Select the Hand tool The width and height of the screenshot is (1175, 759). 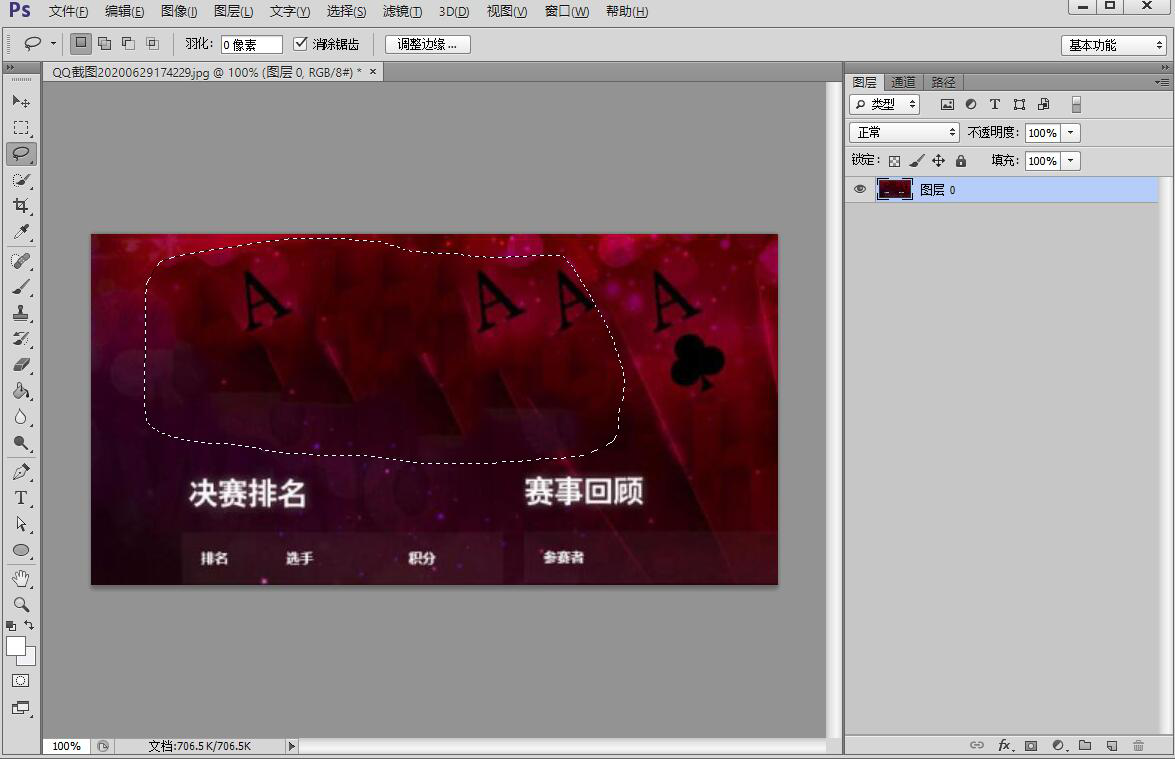(x=21, y=578)
